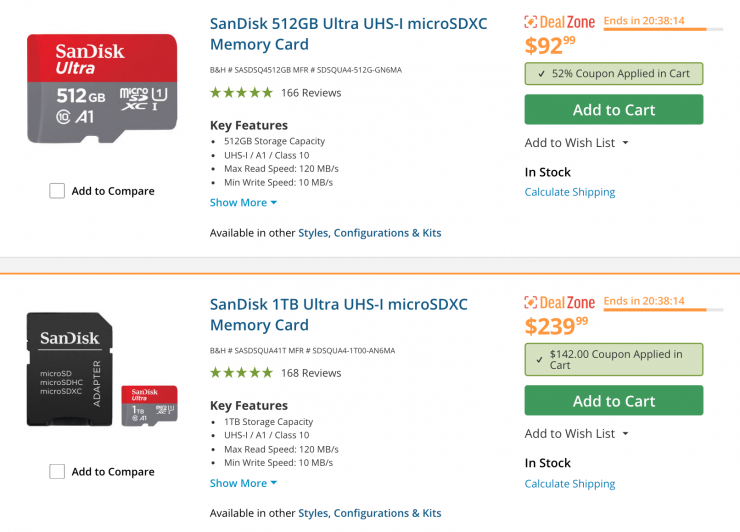Add the 1TB card to cart

coord(613,401)
